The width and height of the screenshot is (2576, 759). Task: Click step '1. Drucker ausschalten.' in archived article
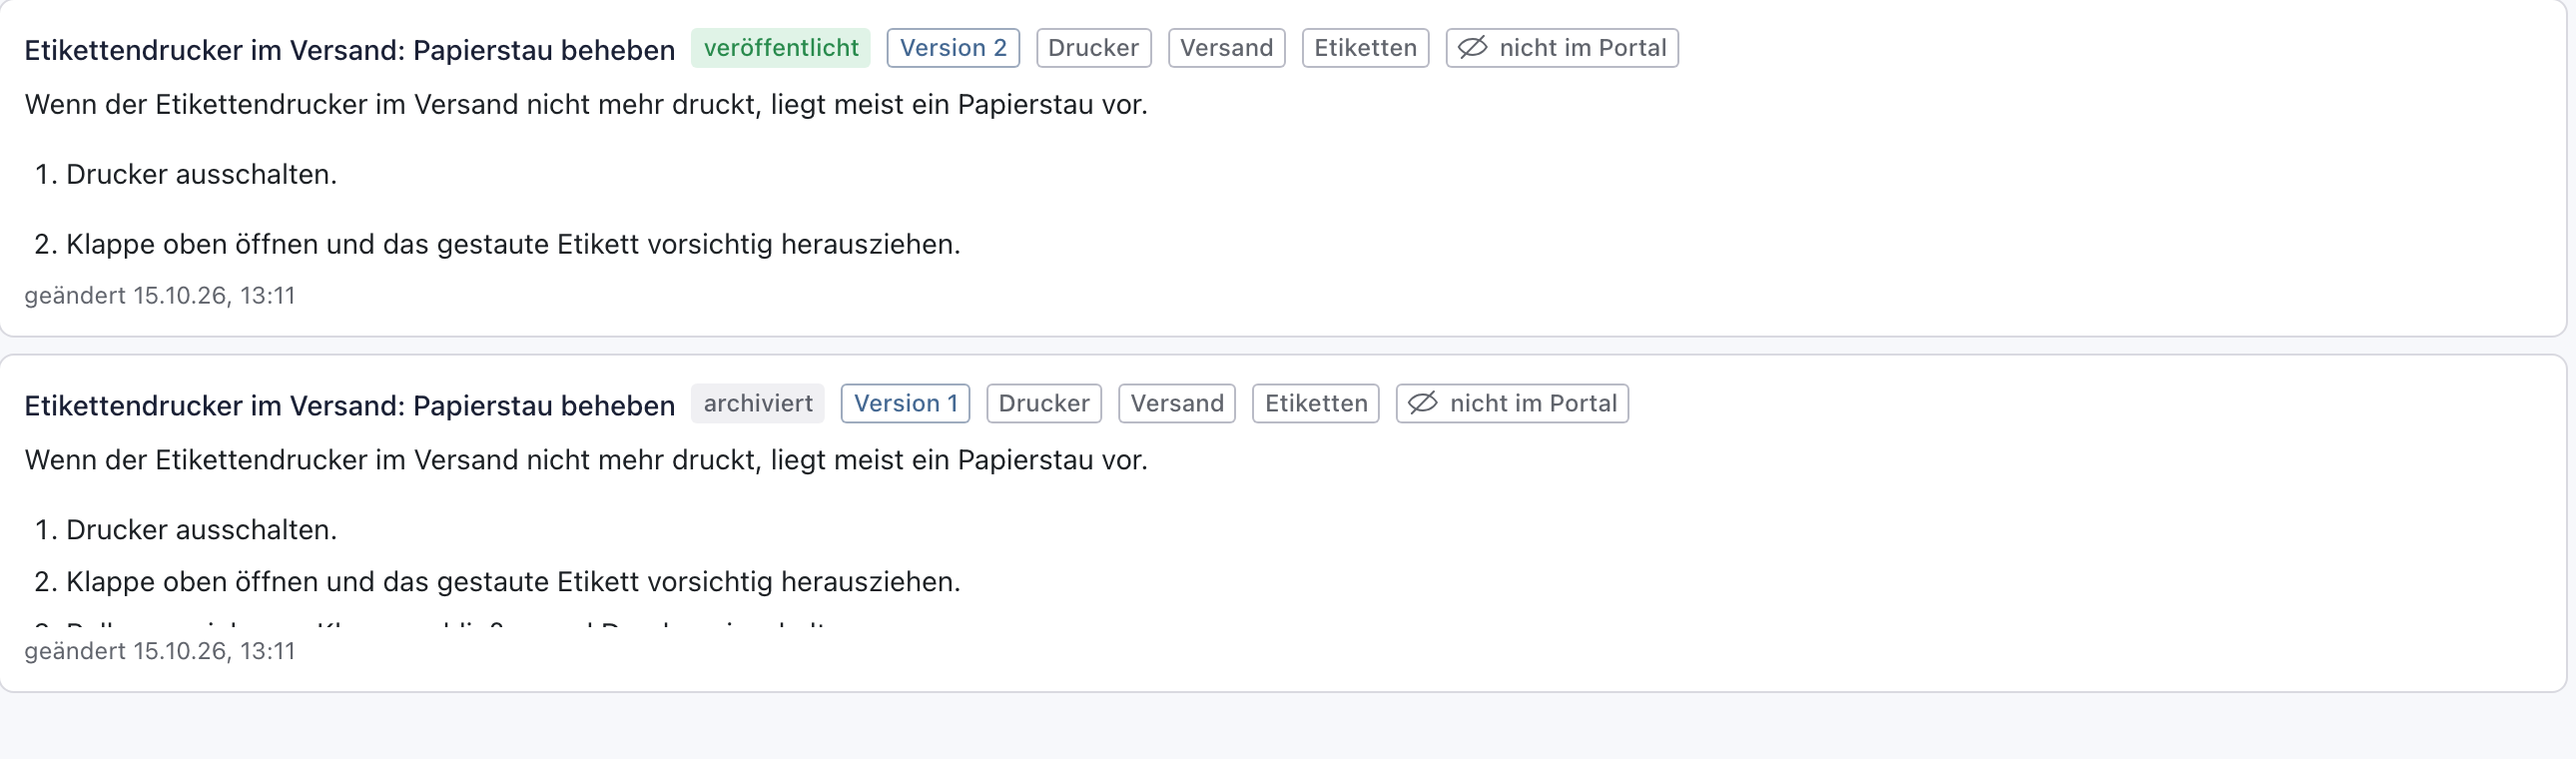tap(186, 529)
